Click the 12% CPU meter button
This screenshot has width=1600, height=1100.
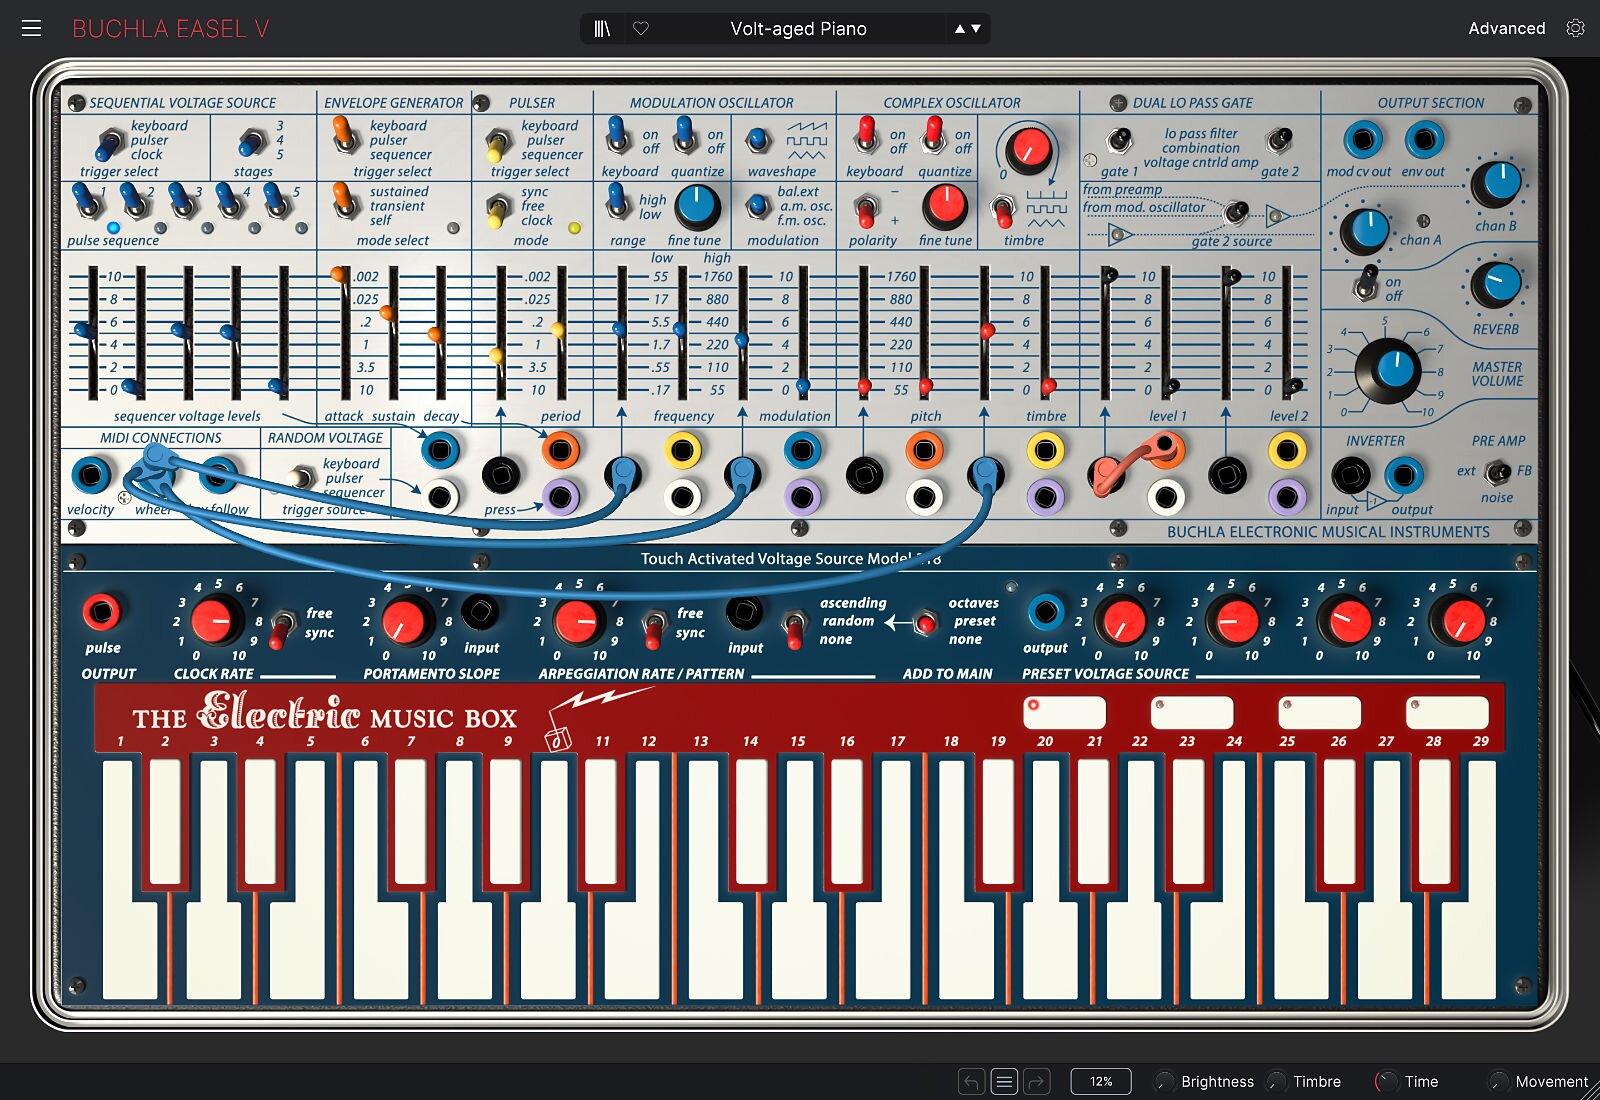pos(1100,1081)
